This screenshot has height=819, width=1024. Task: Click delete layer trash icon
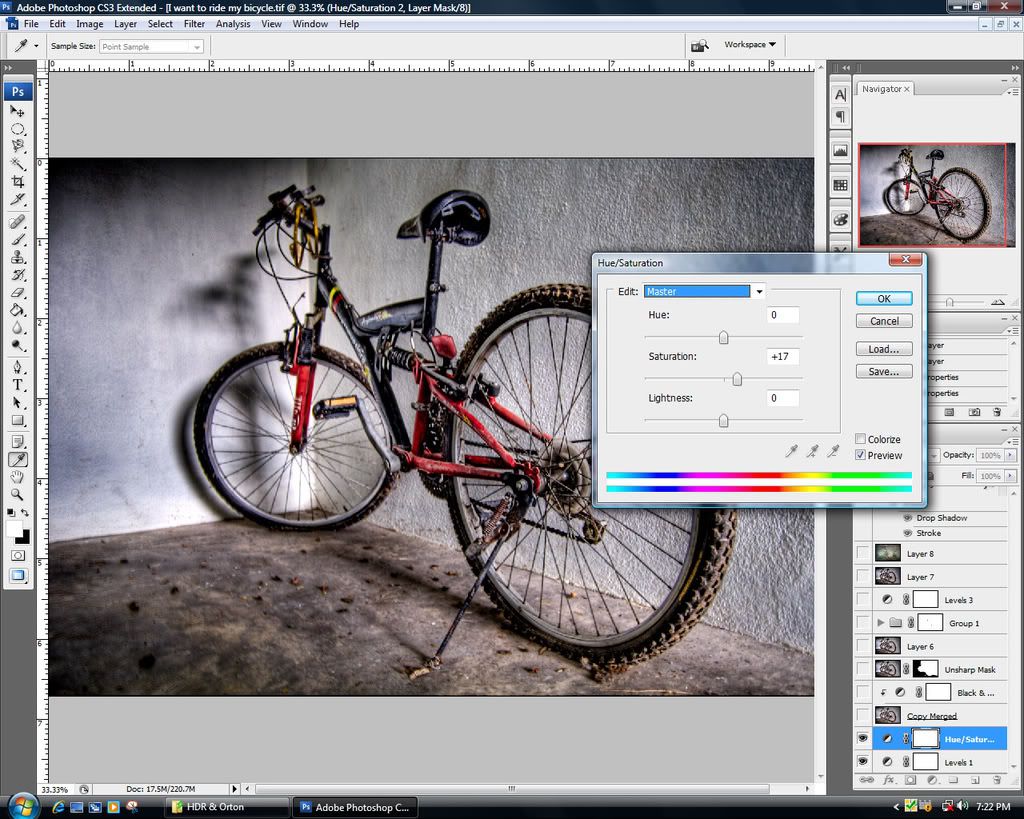pos(997,780)
